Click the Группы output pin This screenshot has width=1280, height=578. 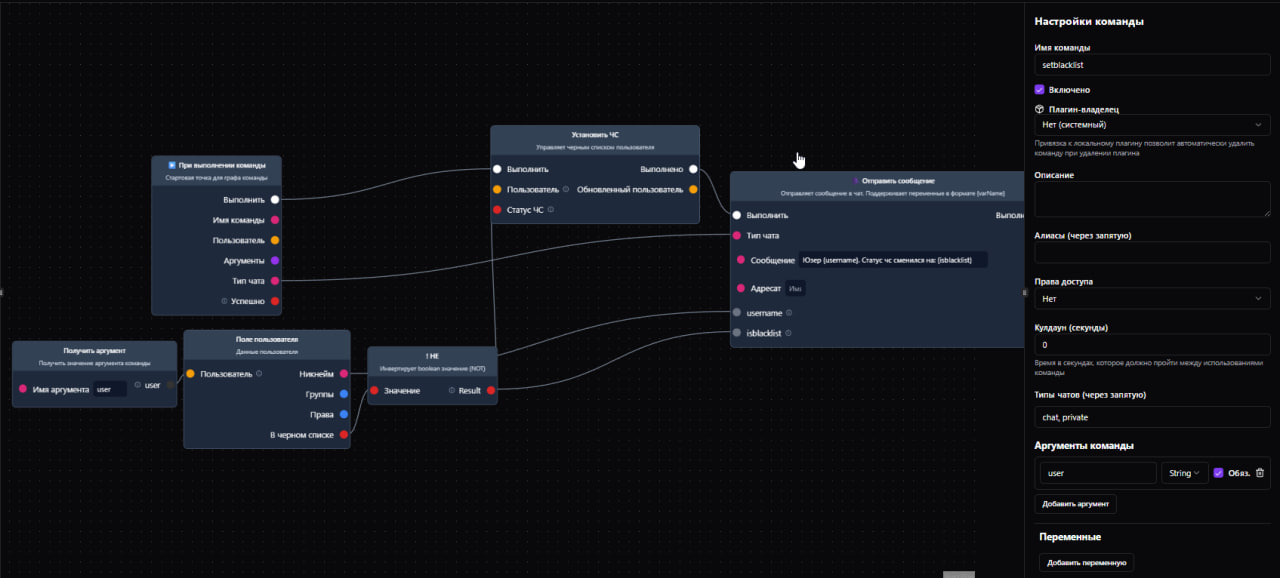pyautogui.click(x=344, y=394)
